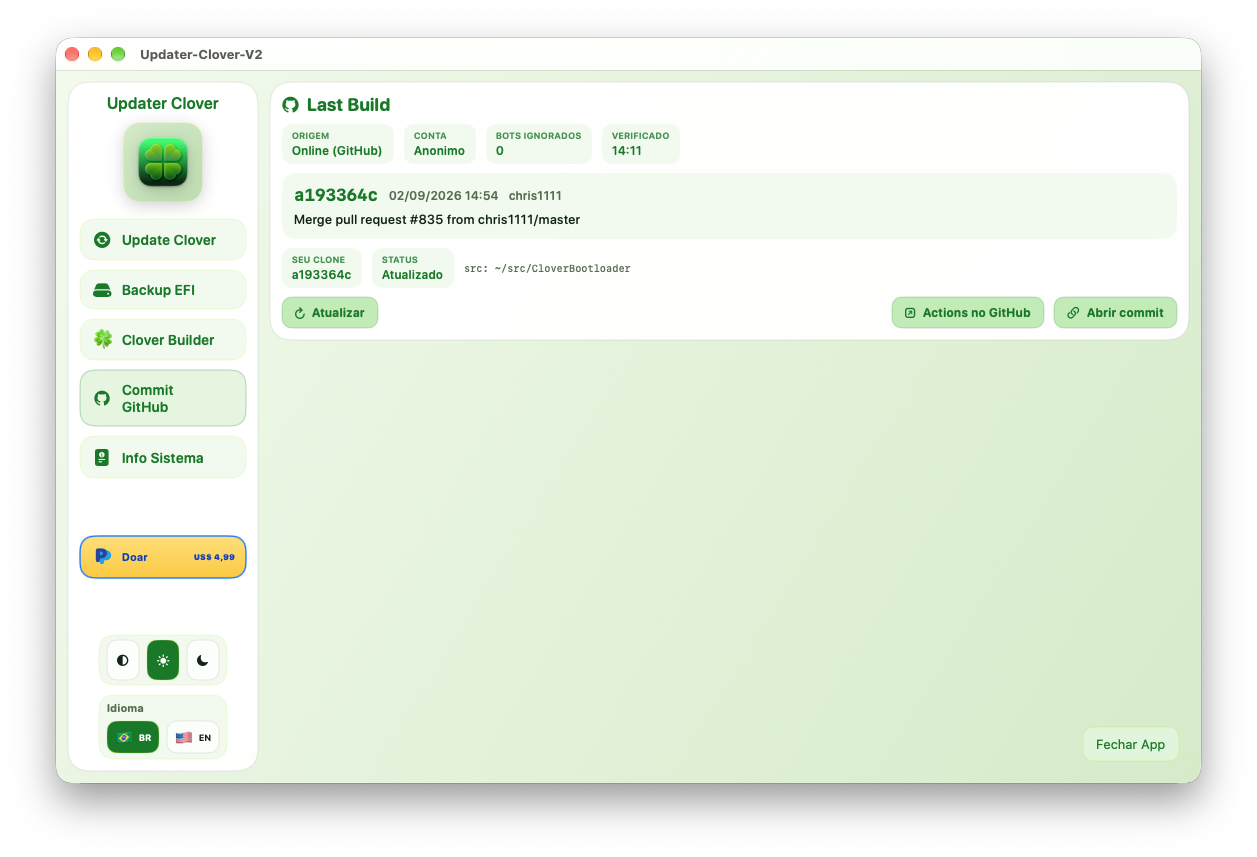Click the Verificado 14:11 chip
Image resolution: width=1257 pixels, height=857 pixels.
click(641, 144)
